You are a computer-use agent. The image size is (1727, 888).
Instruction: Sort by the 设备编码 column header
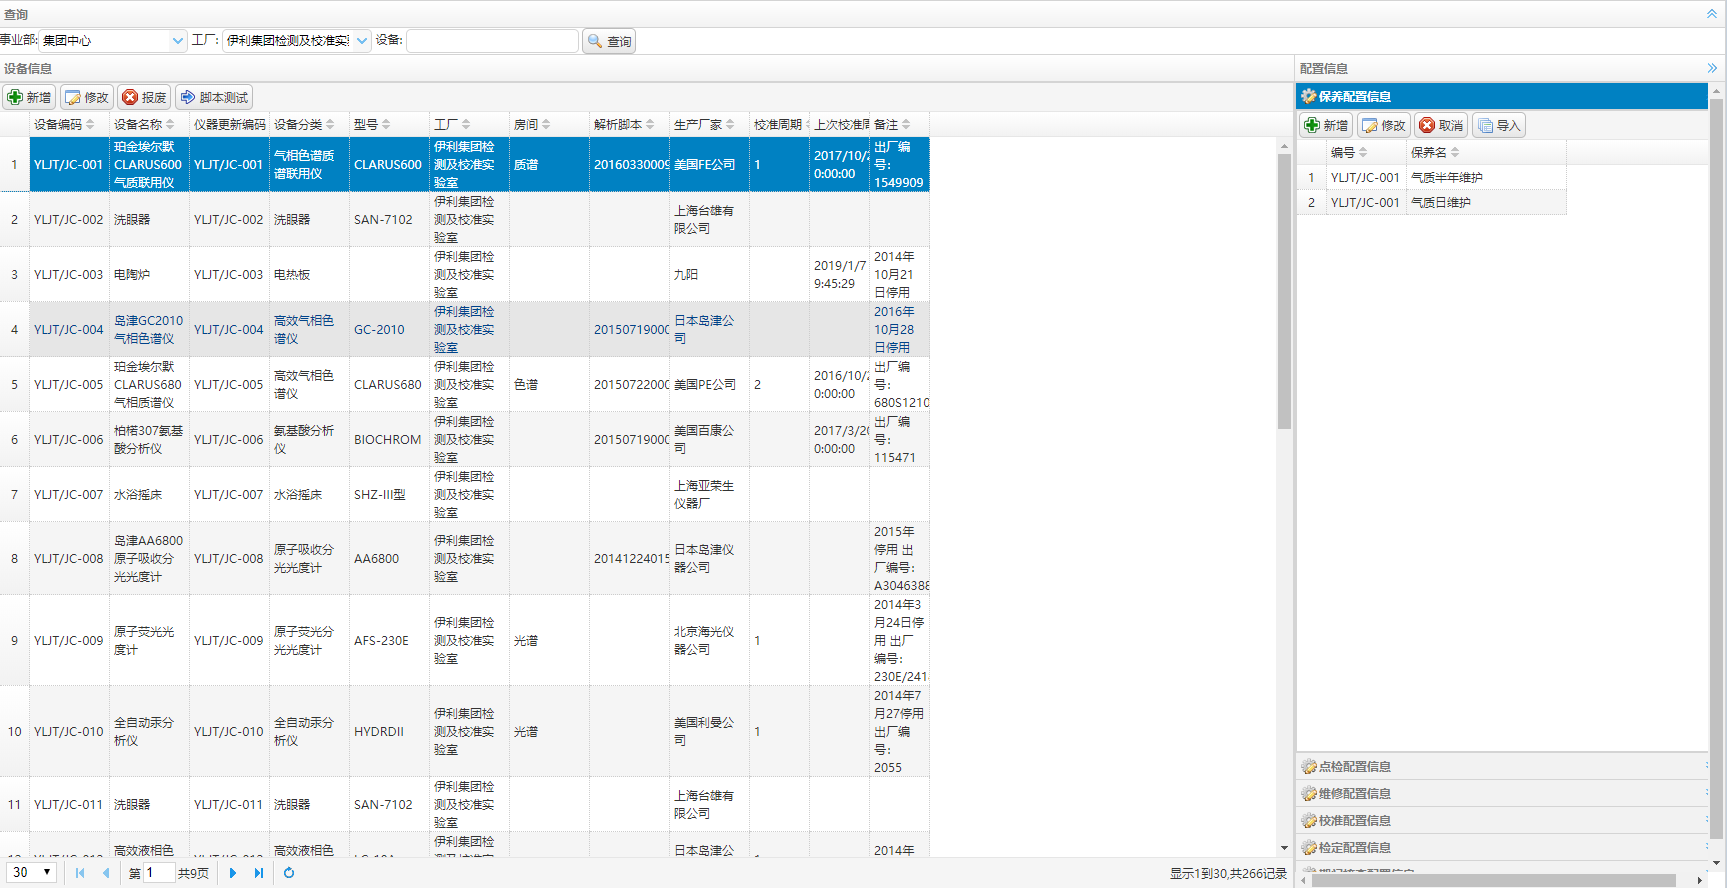tap(58, 124)
